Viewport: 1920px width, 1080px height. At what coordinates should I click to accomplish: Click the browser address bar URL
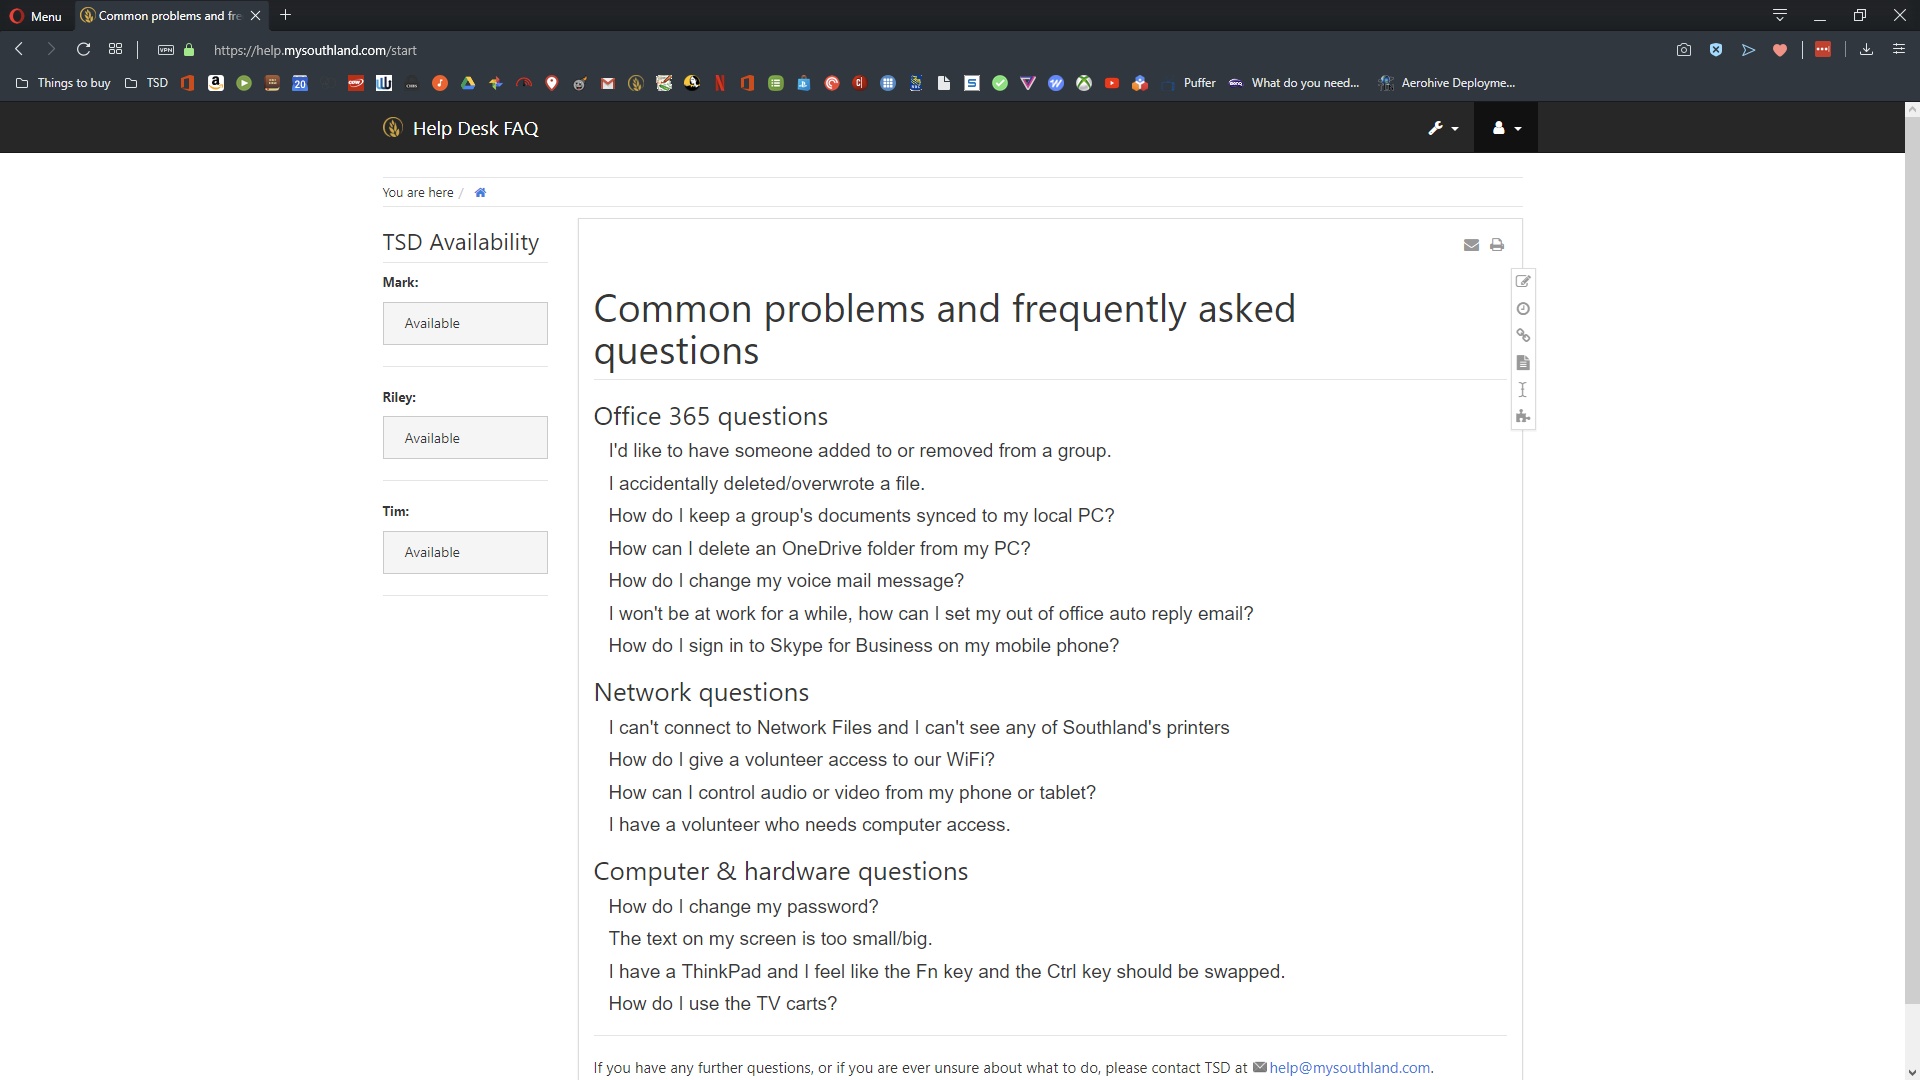click(315, 50)
